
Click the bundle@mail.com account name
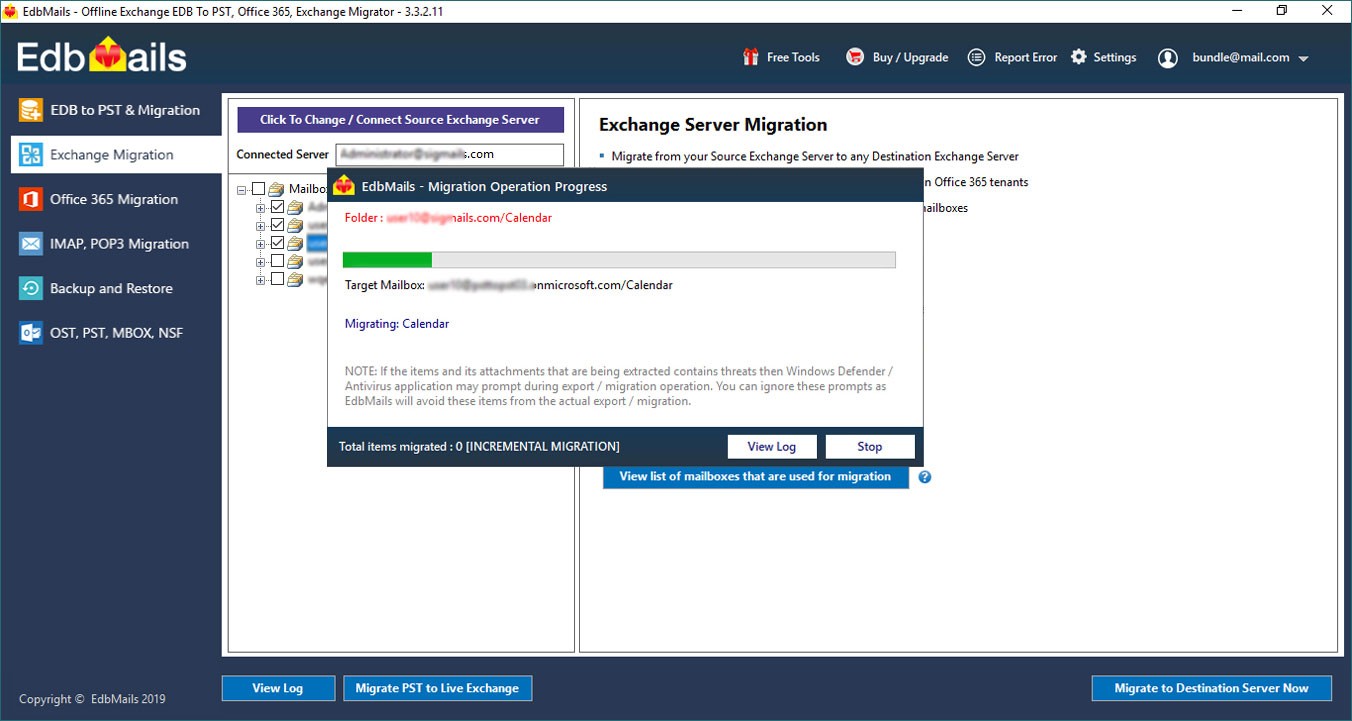pos(1240,58)
